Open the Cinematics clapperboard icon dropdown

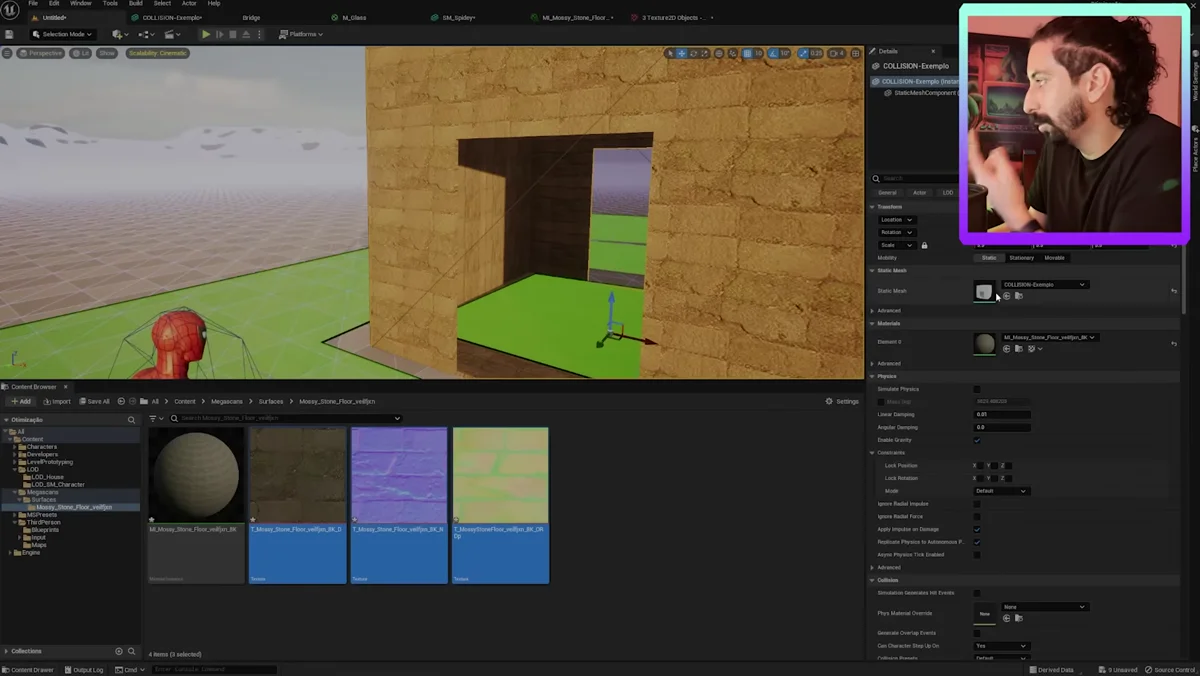pyautogui.click(x=173, y=34)
